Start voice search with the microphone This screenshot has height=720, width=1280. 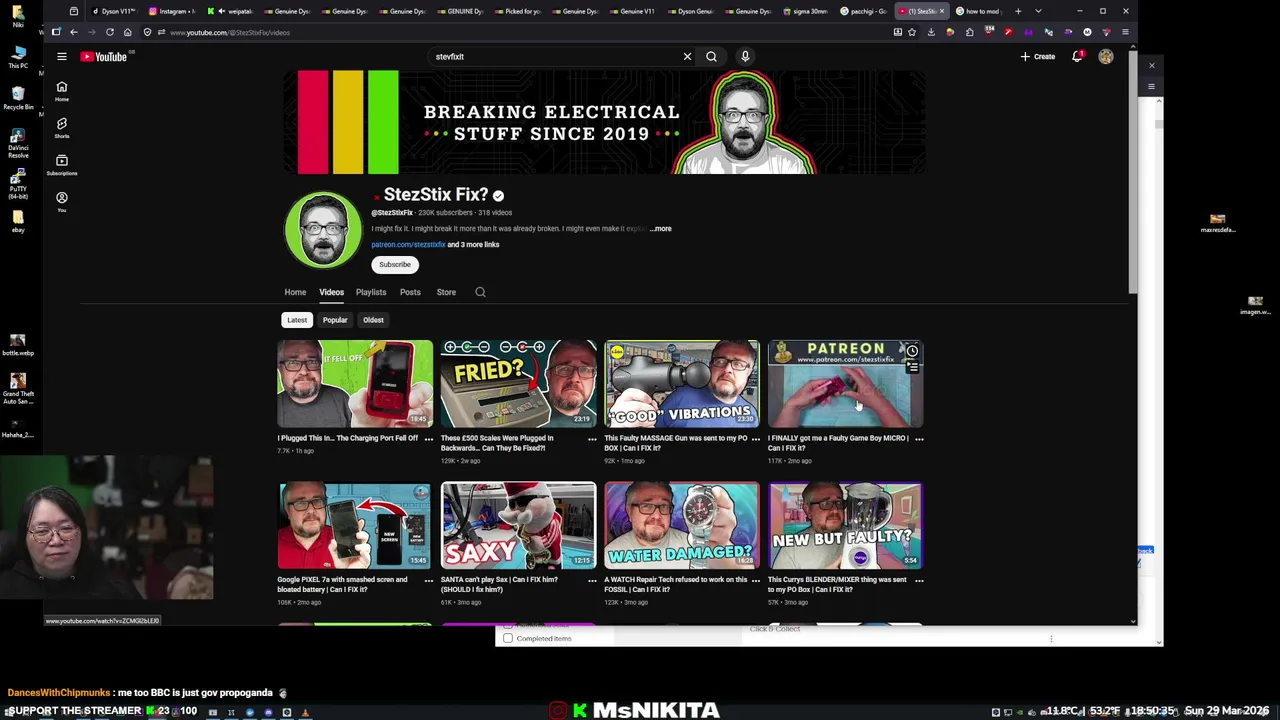[745, 57]
